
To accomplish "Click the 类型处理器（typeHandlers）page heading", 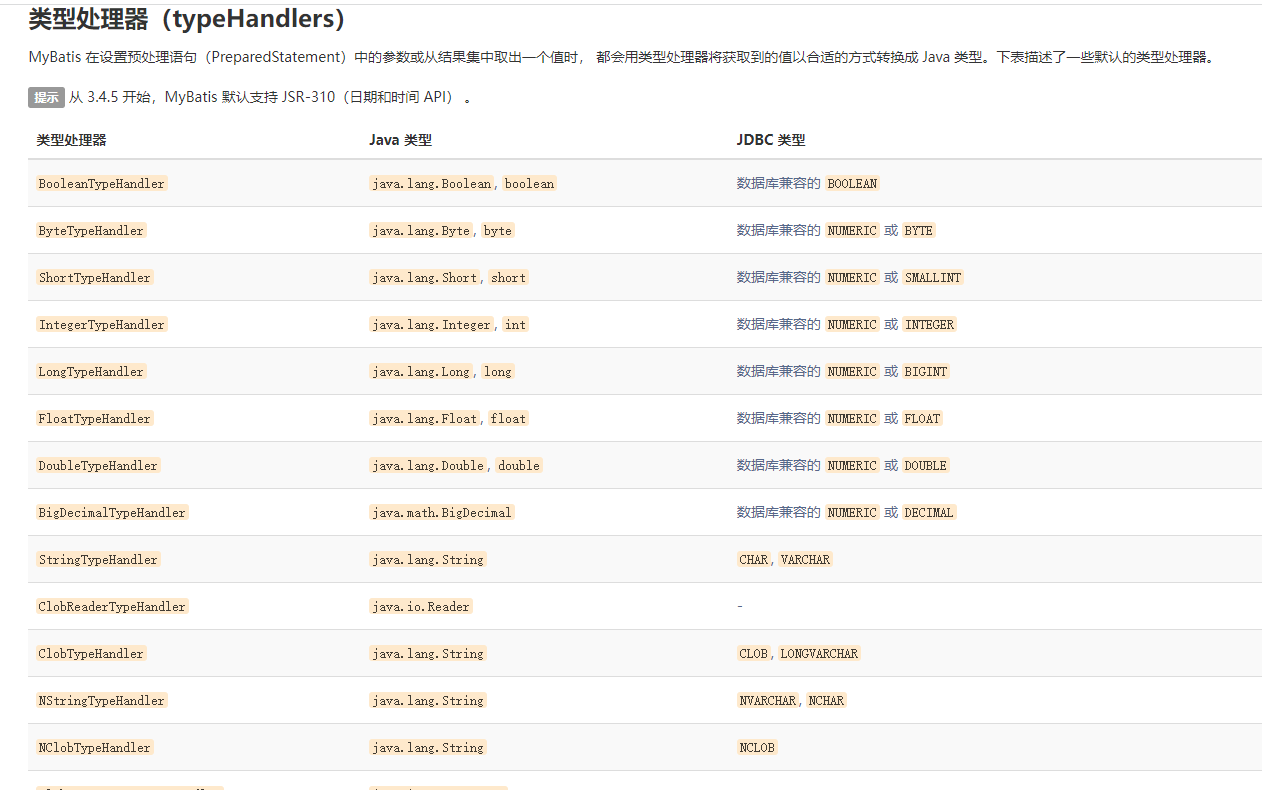I will coord(187,19).
